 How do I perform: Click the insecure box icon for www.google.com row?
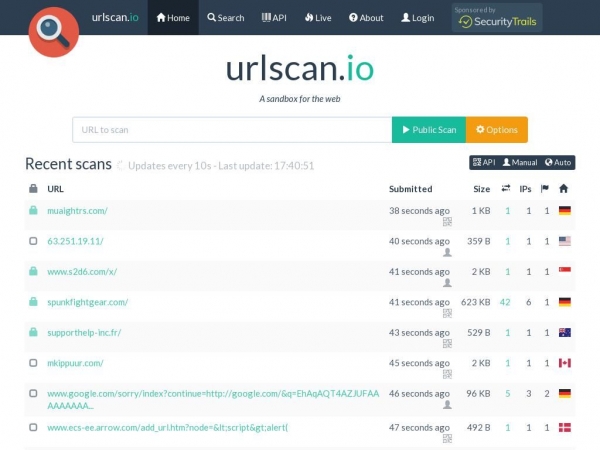pyautogui.click(x=33, y=393)
